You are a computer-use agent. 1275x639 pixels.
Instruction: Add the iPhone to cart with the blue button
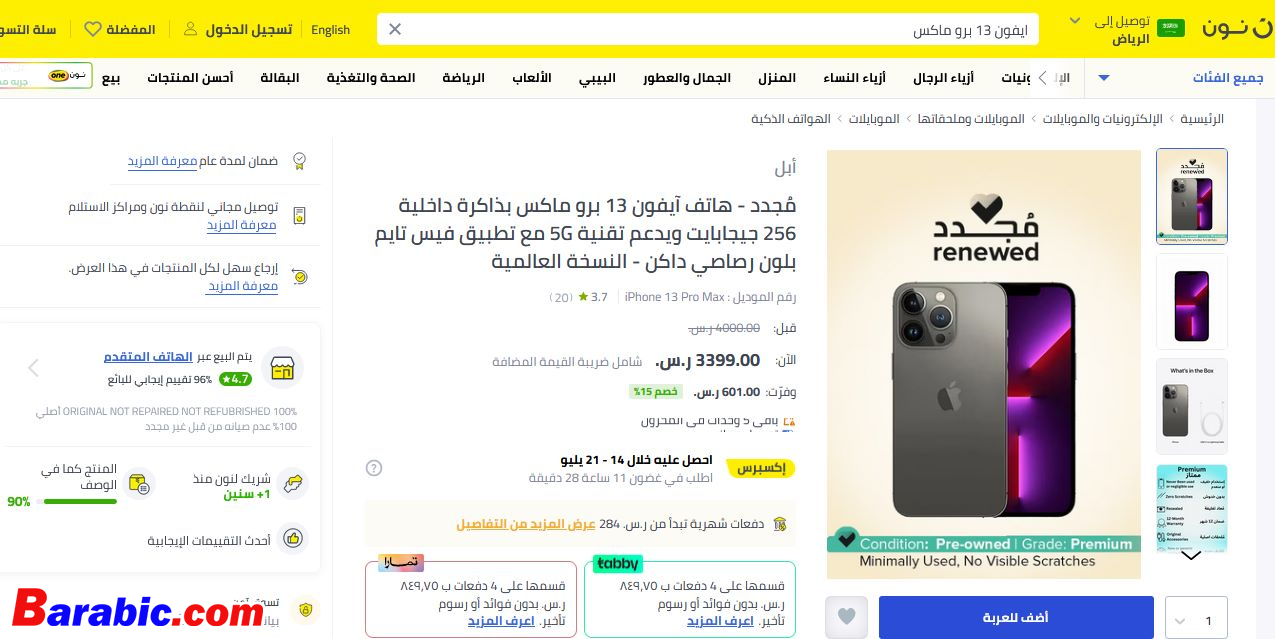1016,617
